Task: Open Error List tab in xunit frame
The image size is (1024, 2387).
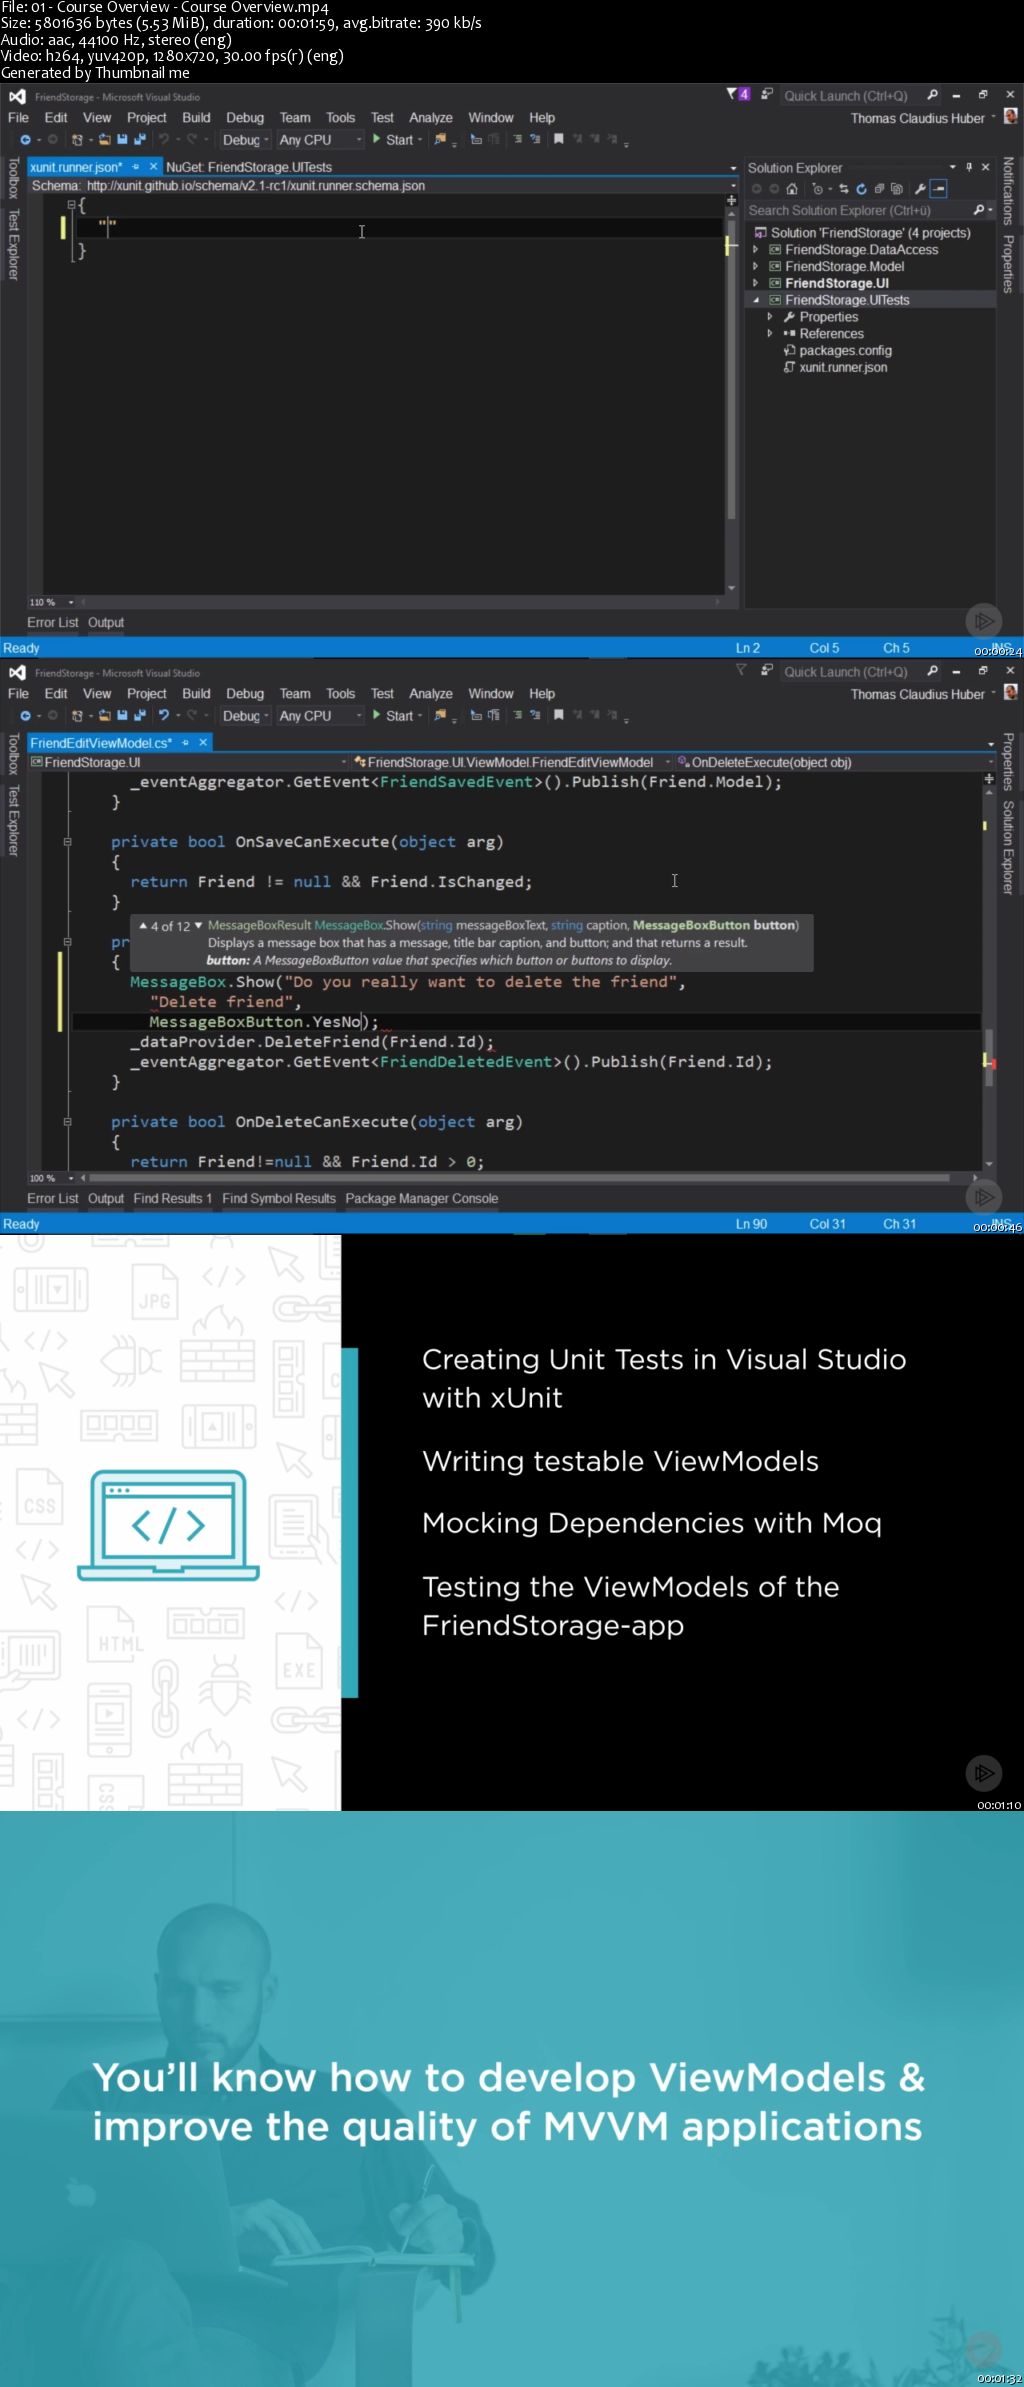Action: (x=52, y=622)
